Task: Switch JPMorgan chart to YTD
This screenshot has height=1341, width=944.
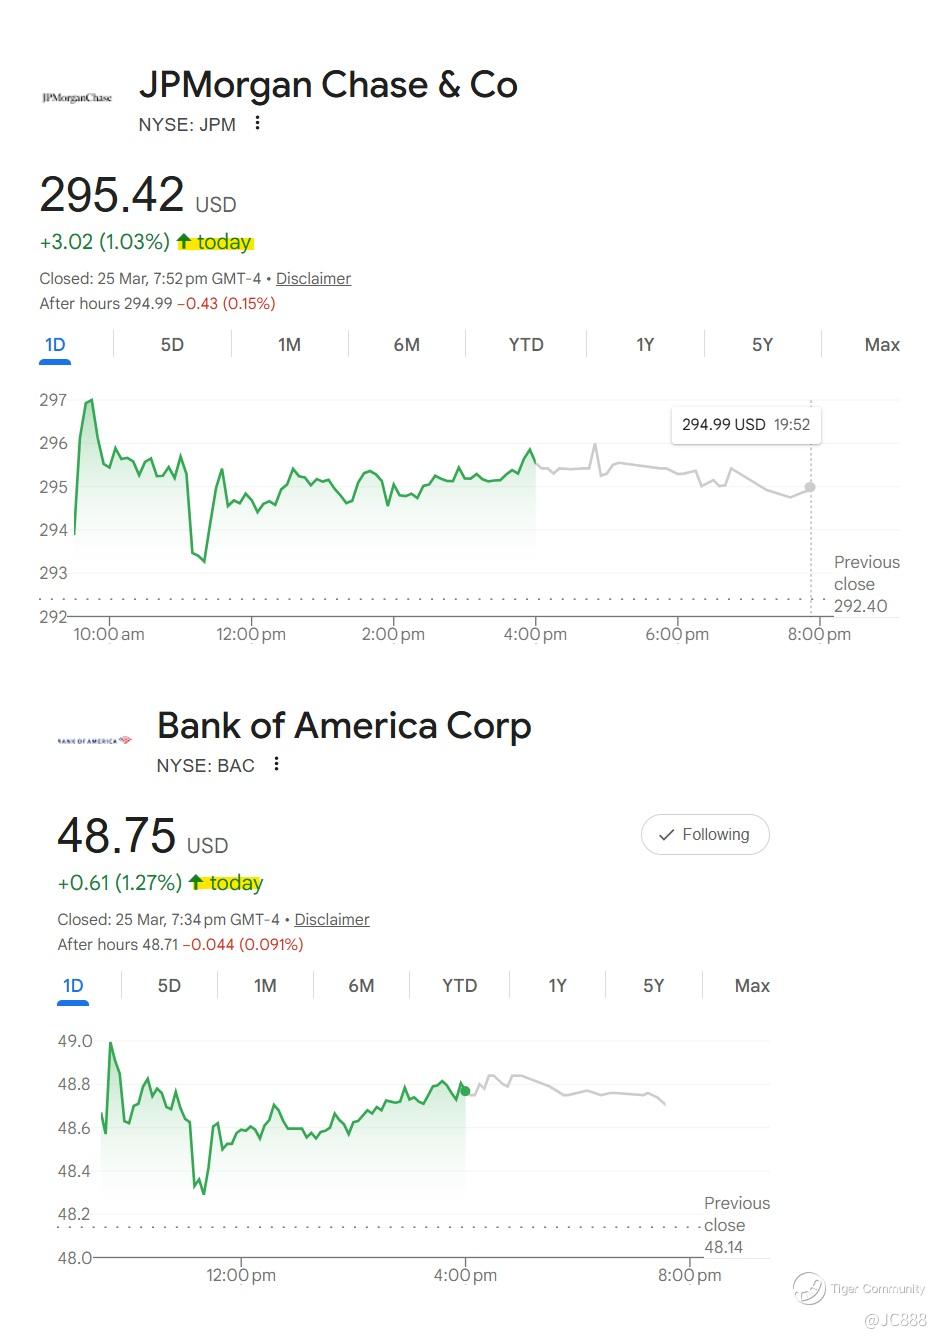Action: (x=526, y=345)
